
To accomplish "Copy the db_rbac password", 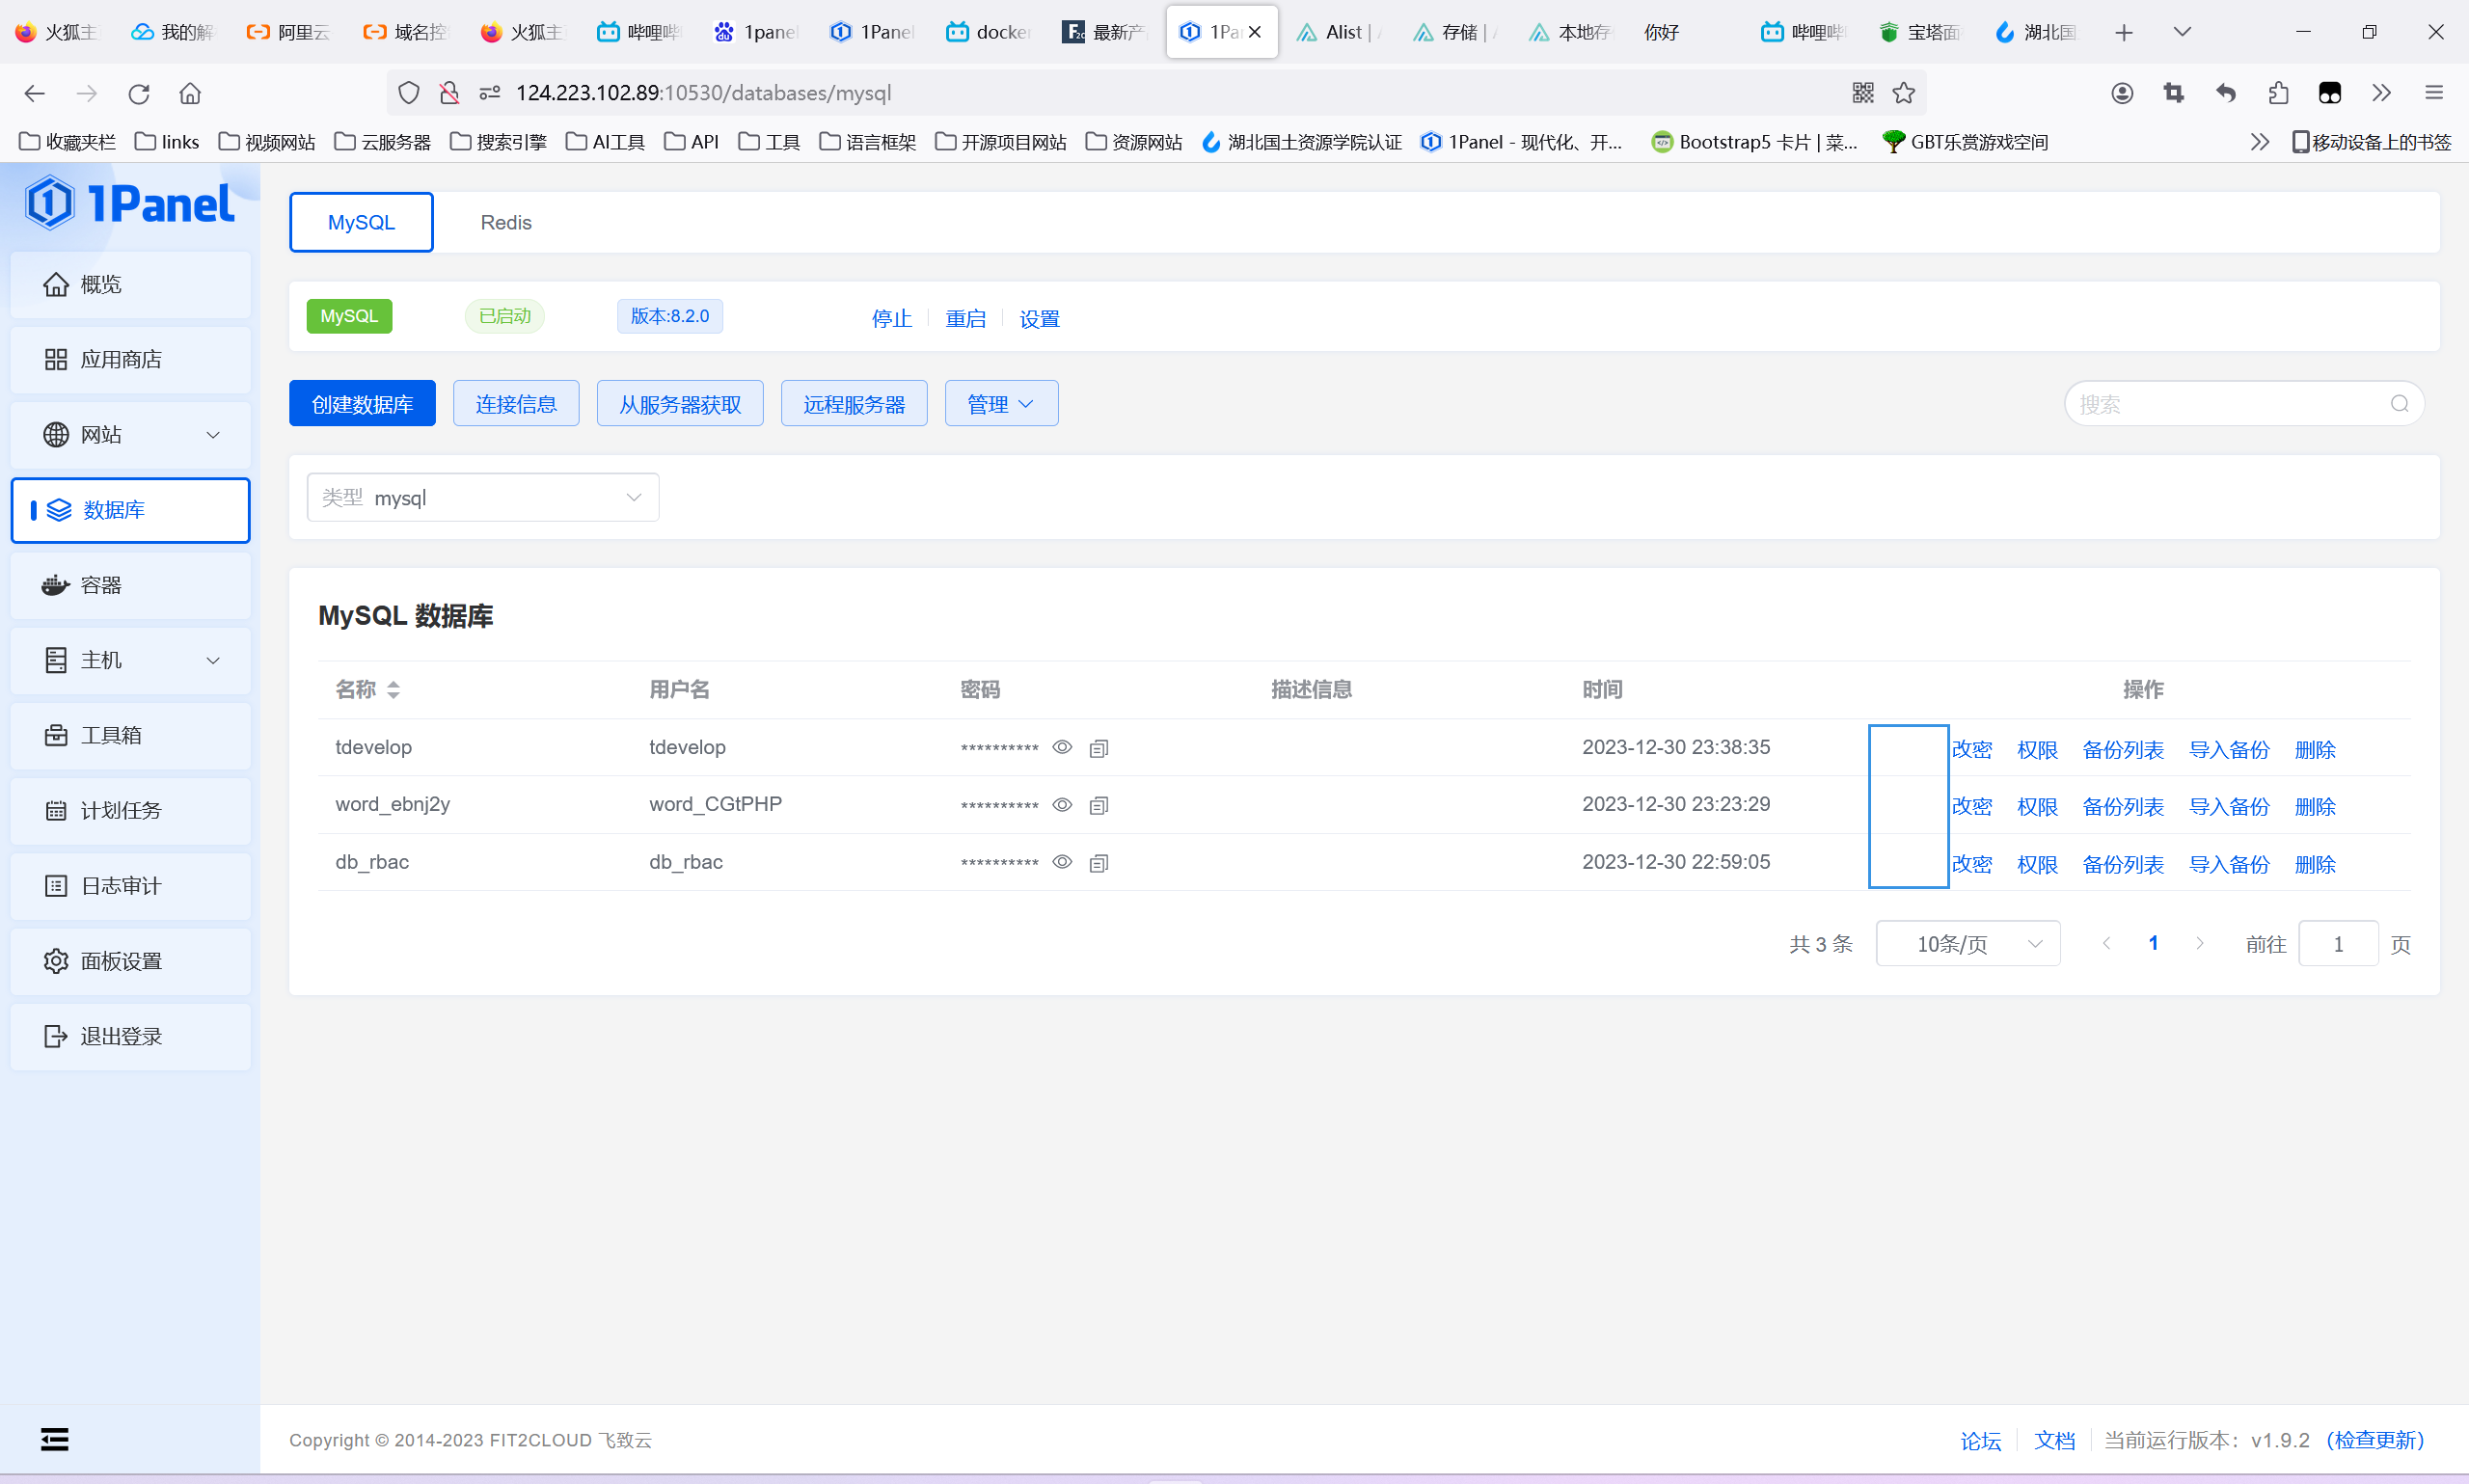I will 1098,863.
